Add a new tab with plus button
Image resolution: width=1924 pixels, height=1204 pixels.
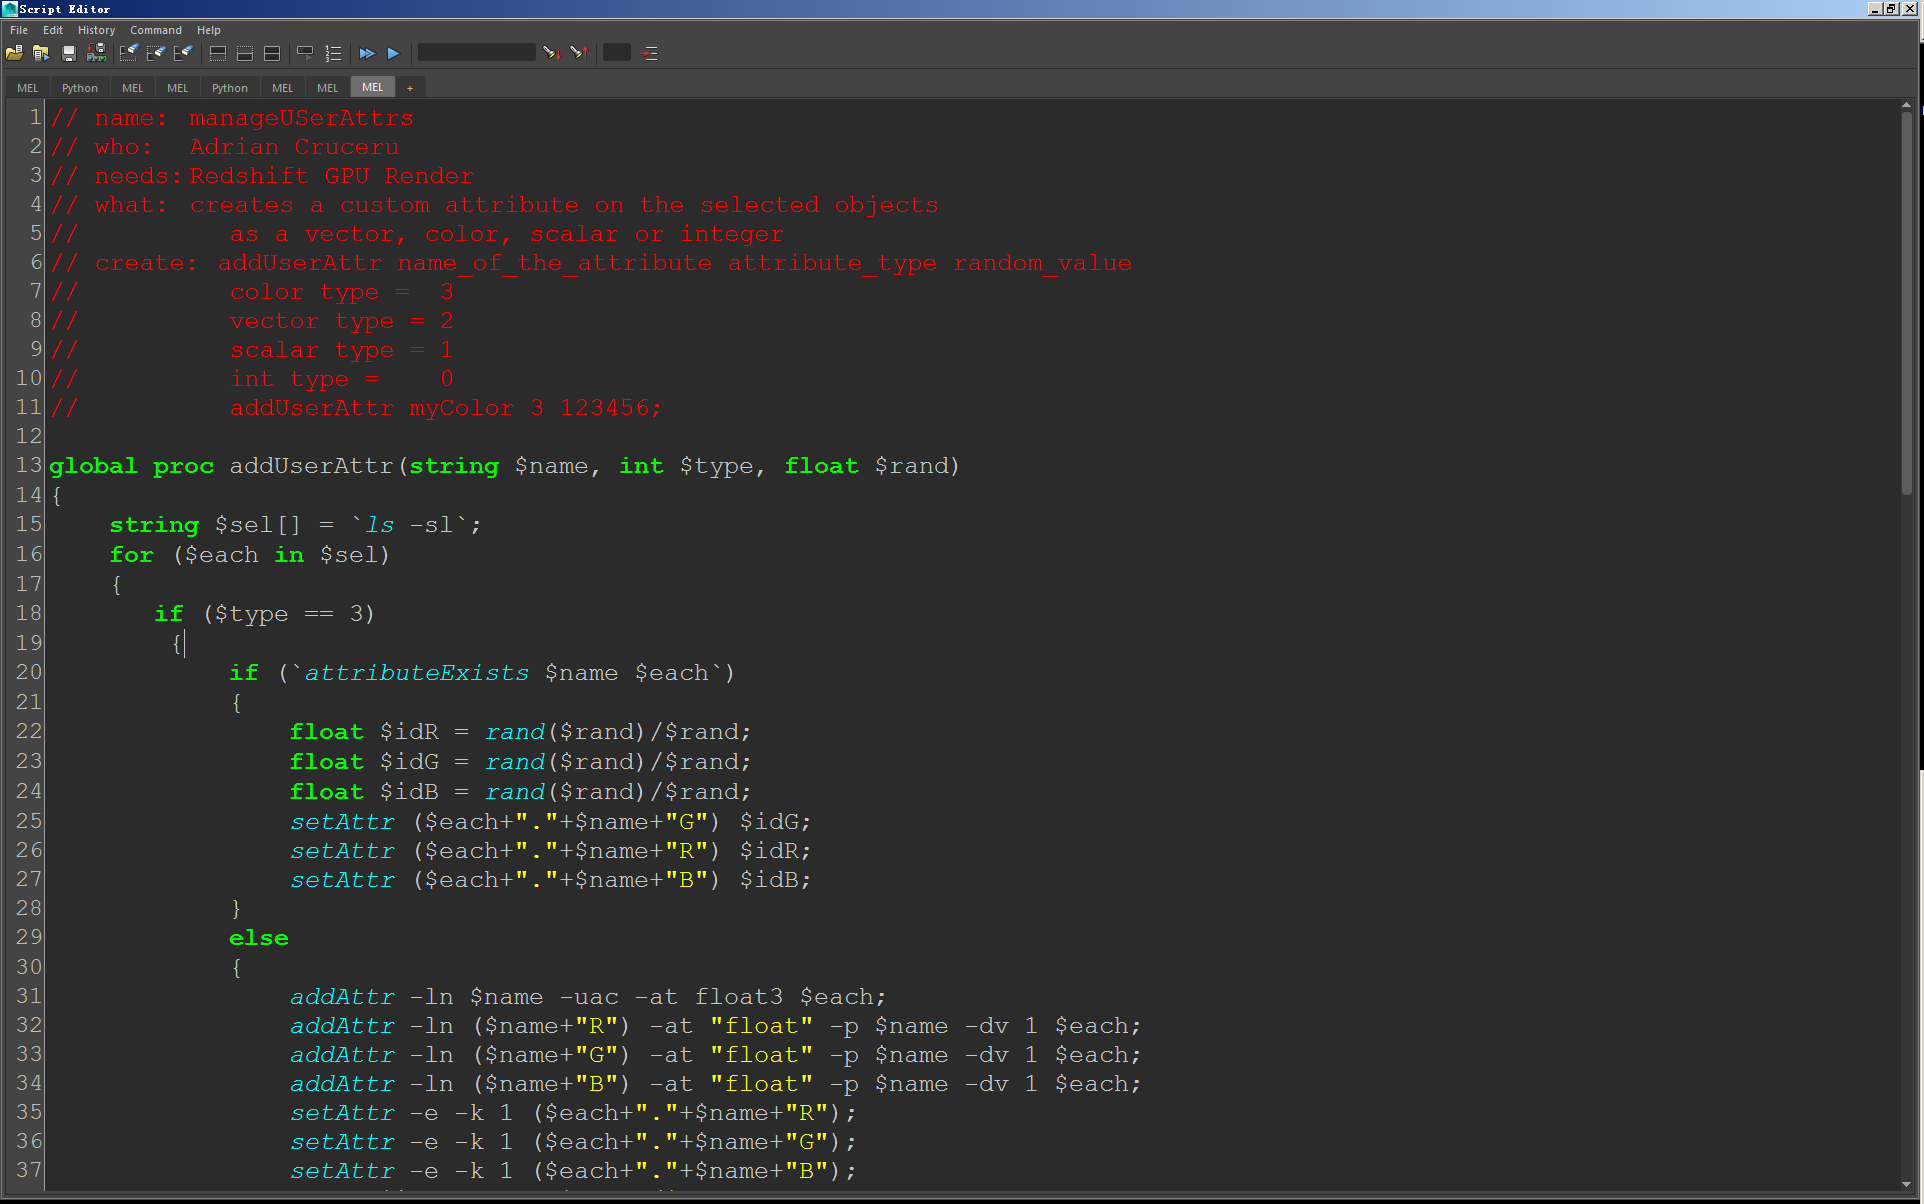click(x=410, y=88)
